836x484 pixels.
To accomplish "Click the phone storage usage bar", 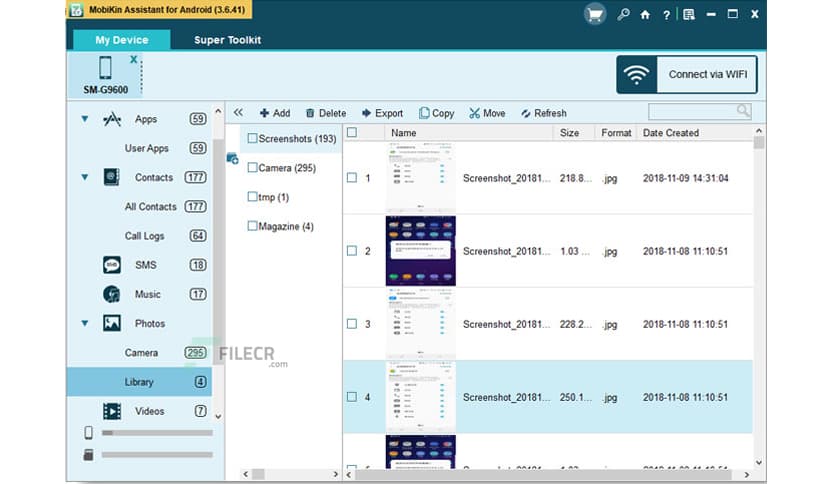I will [157, 433].
